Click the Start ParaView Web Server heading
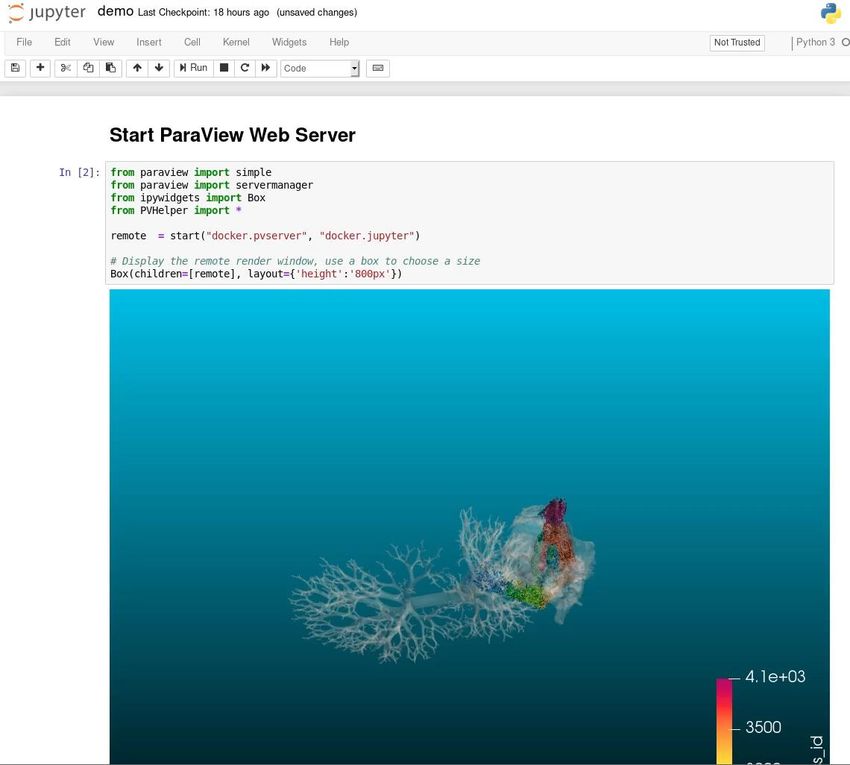 tap(233, 135)
